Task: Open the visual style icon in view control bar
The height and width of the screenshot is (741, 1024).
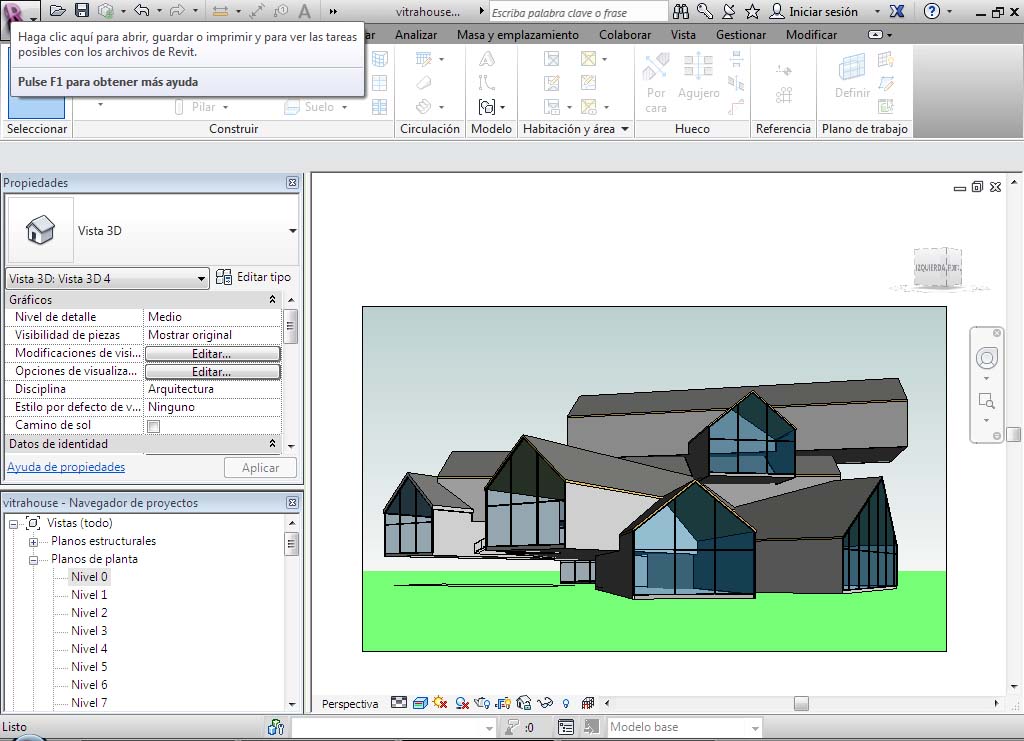Action: pos(420,703)
